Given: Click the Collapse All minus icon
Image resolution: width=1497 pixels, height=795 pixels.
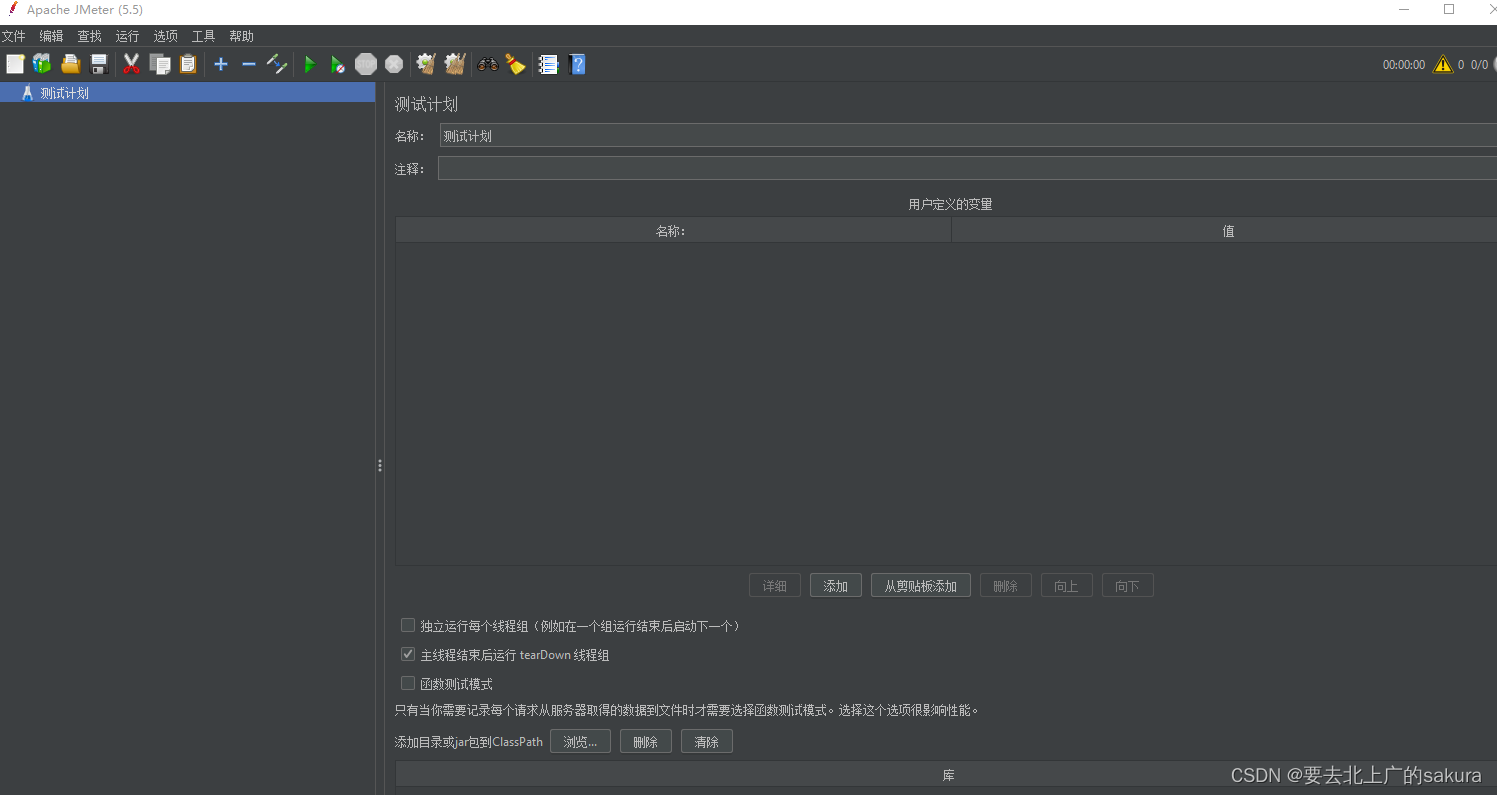Looking at the screenshot, I should click(248, 64).
